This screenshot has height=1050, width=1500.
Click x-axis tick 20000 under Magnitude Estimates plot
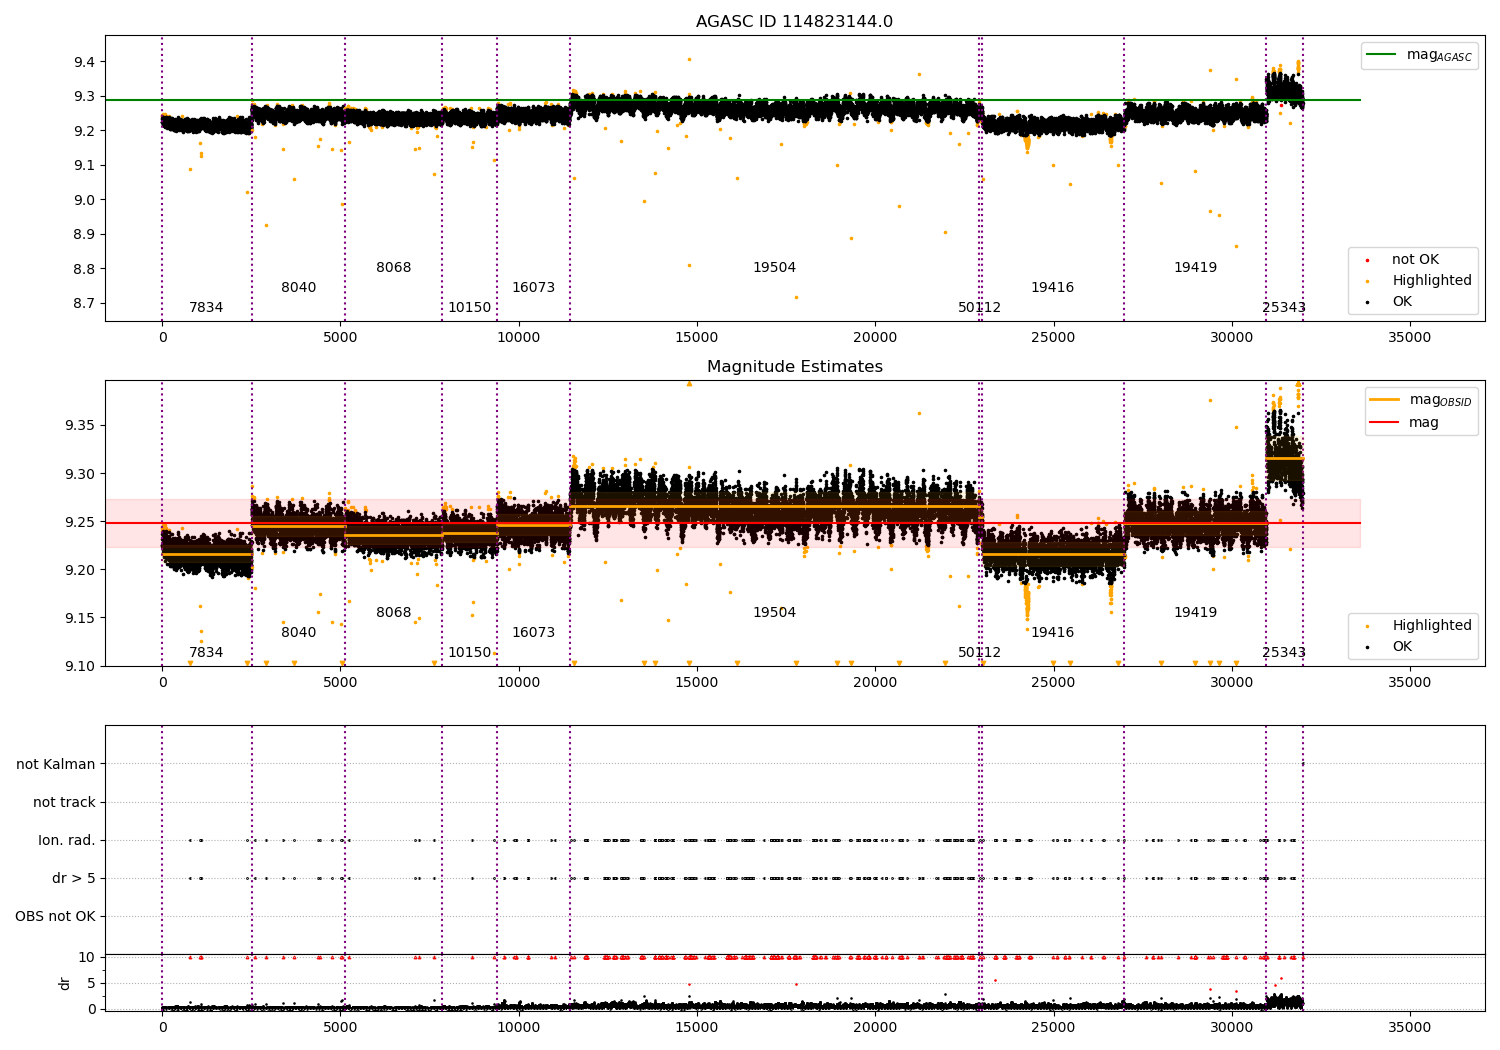pyautogui.click(x=875, y=683)
